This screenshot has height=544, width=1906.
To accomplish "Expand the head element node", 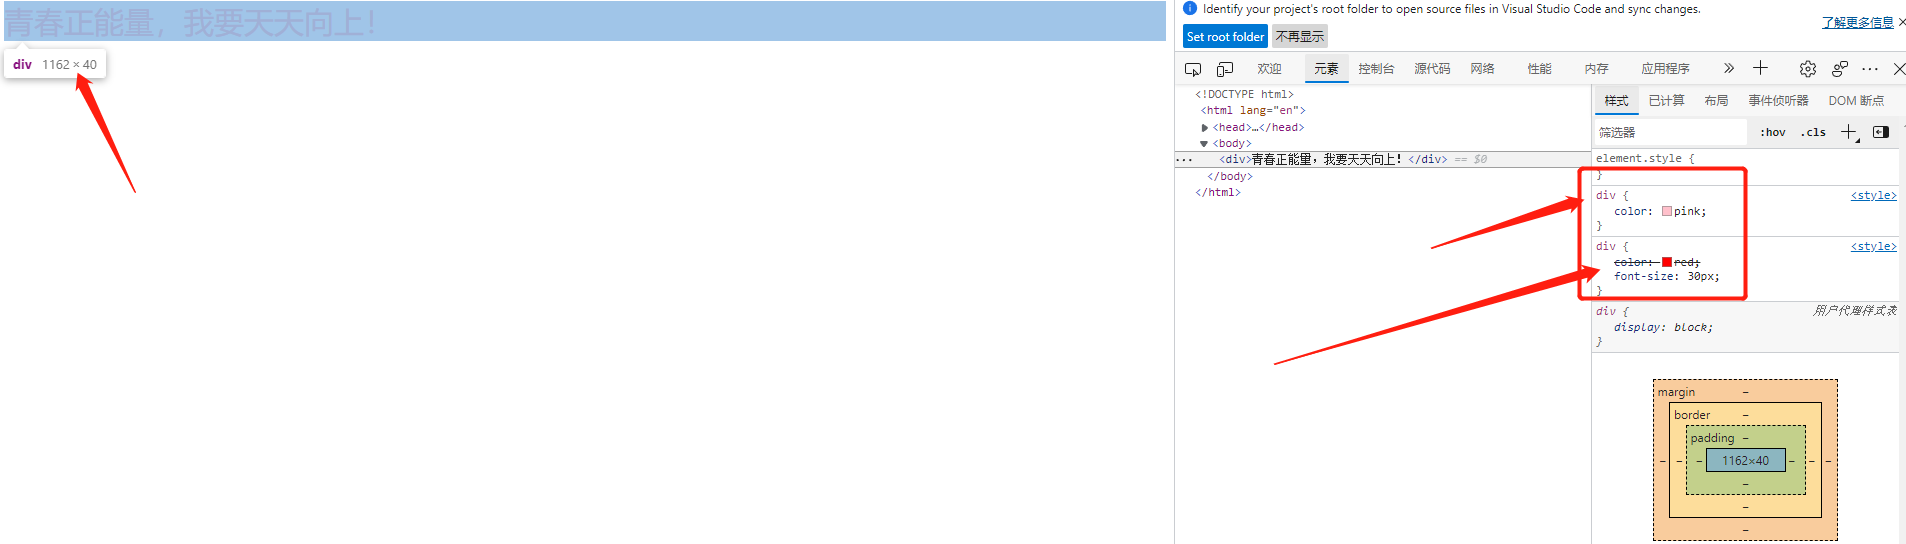I will pyautogui.click(x=1205, y=128).
